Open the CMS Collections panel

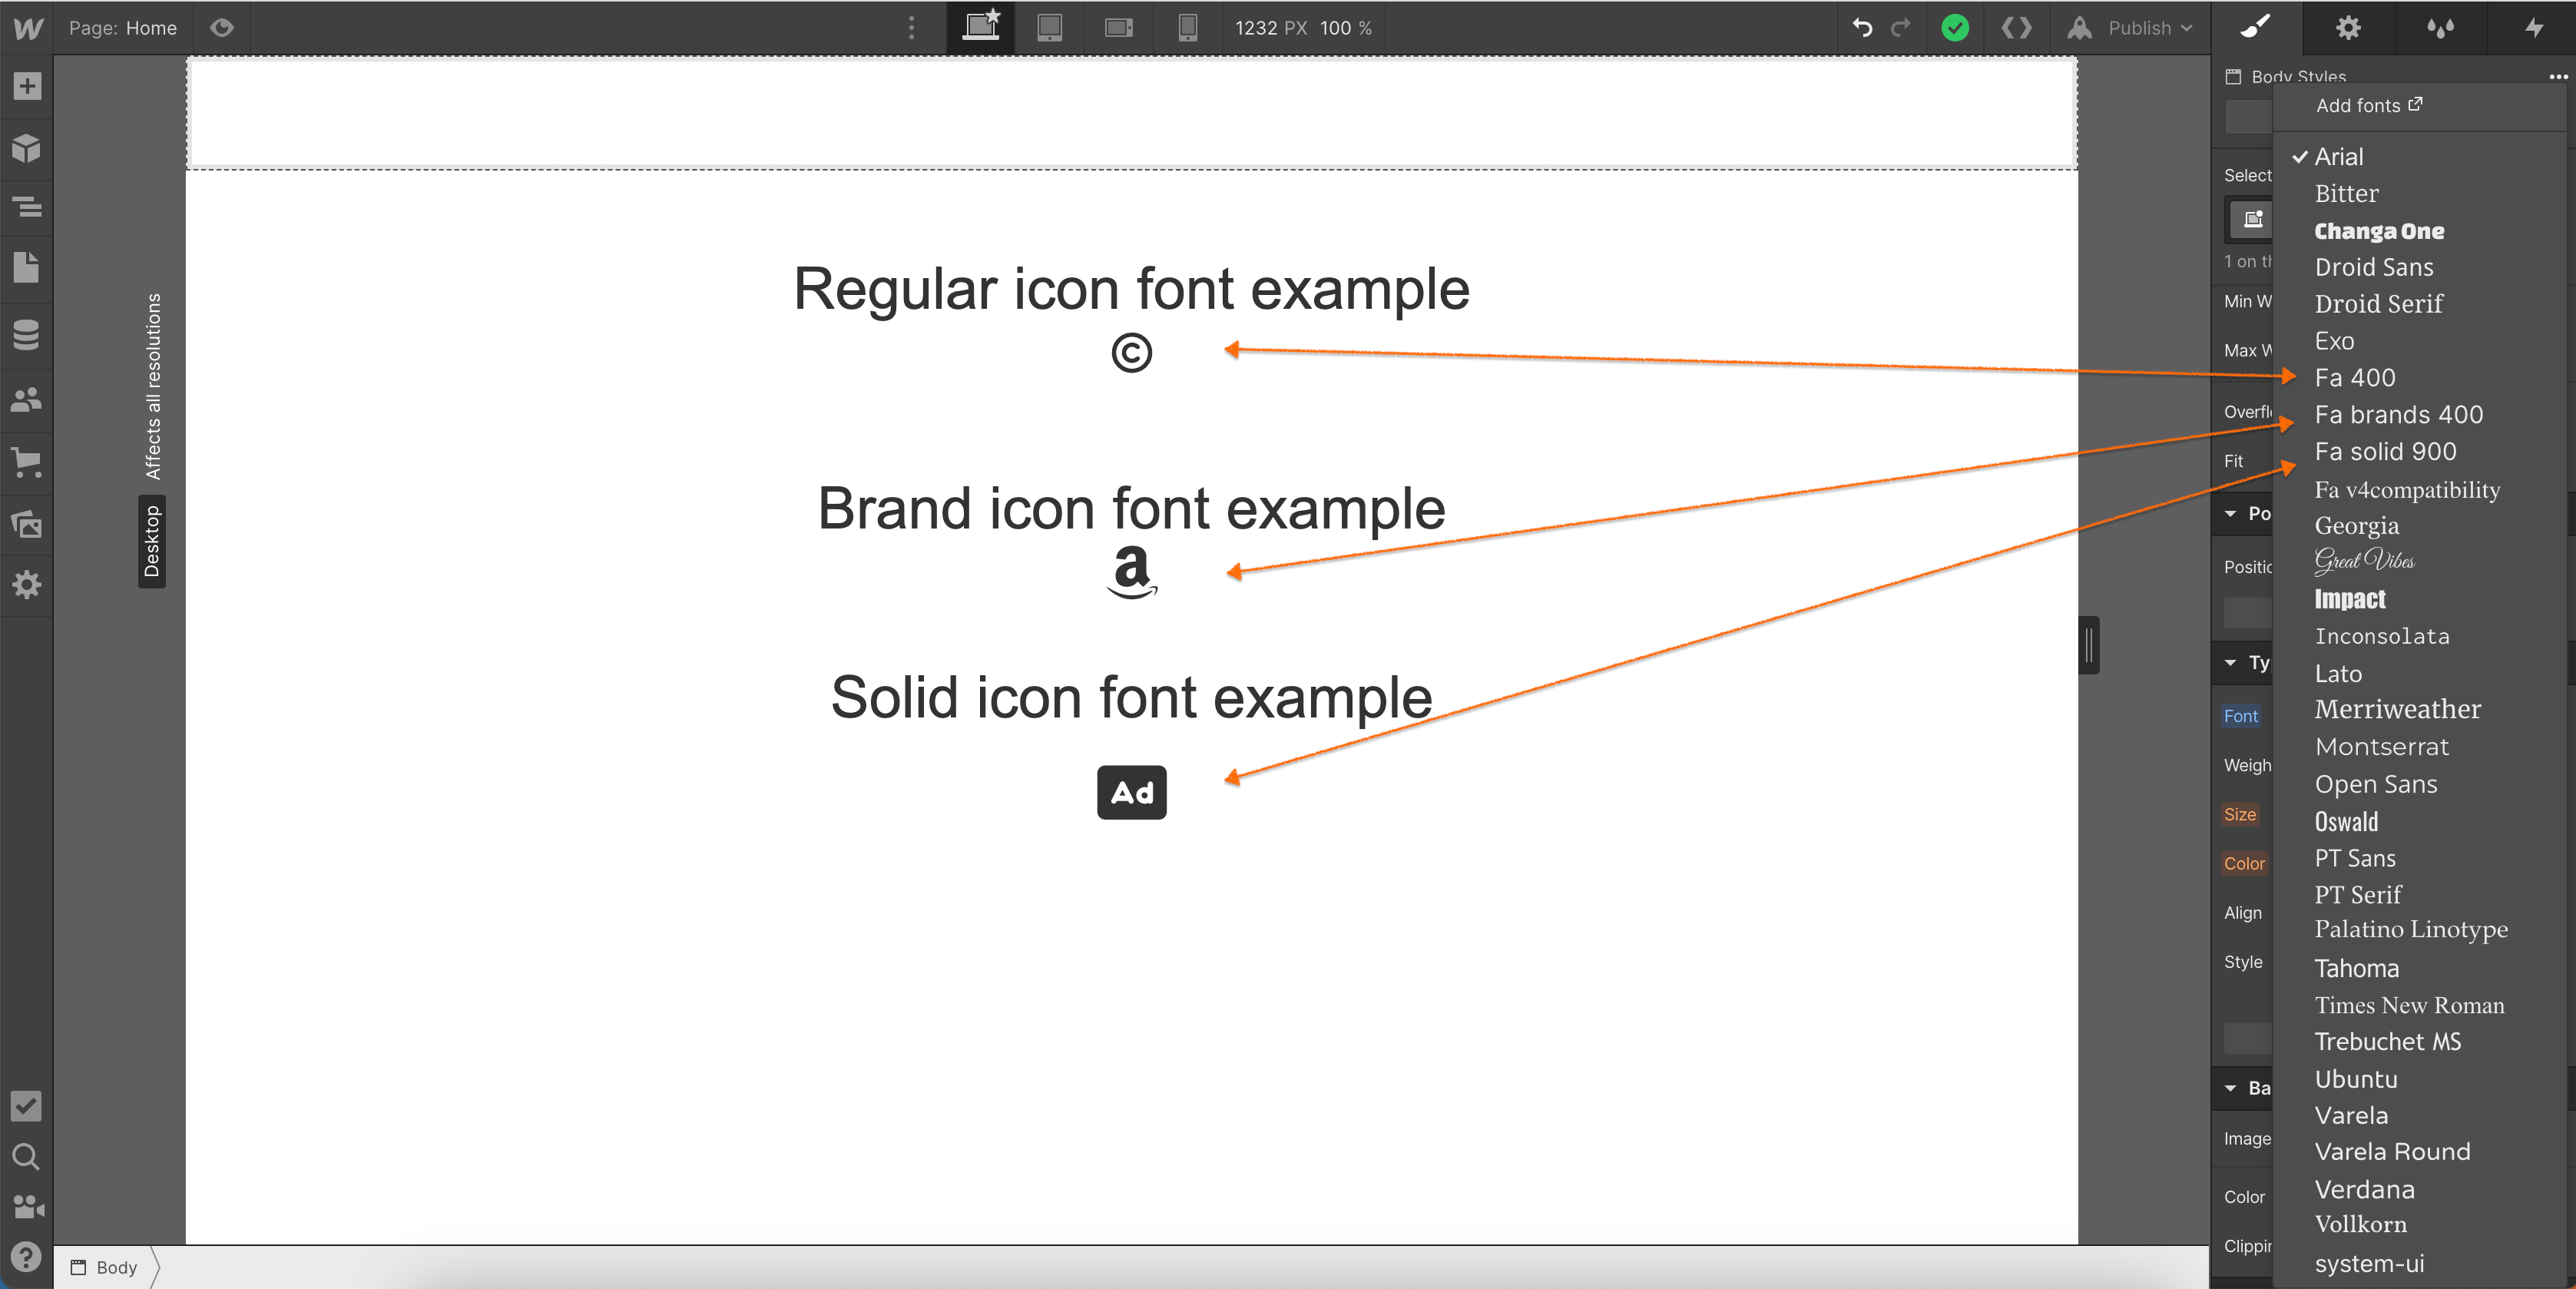pyautogui.click(x=27, y=335)
